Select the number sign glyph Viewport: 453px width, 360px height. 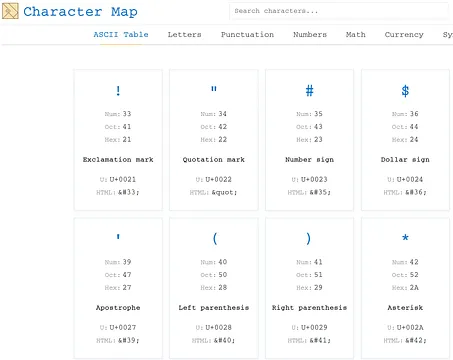(309, 91)
